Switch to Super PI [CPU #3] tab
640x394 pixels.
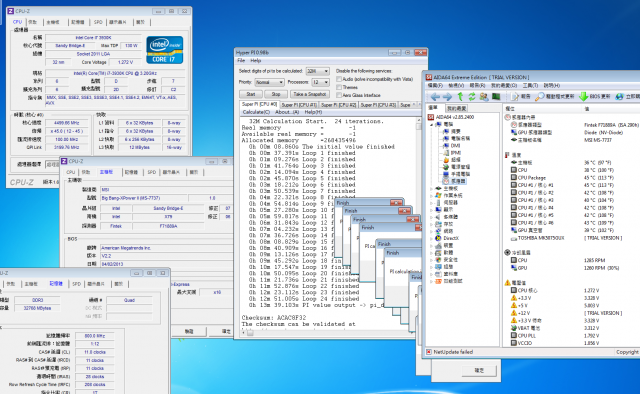pos(378,105)
